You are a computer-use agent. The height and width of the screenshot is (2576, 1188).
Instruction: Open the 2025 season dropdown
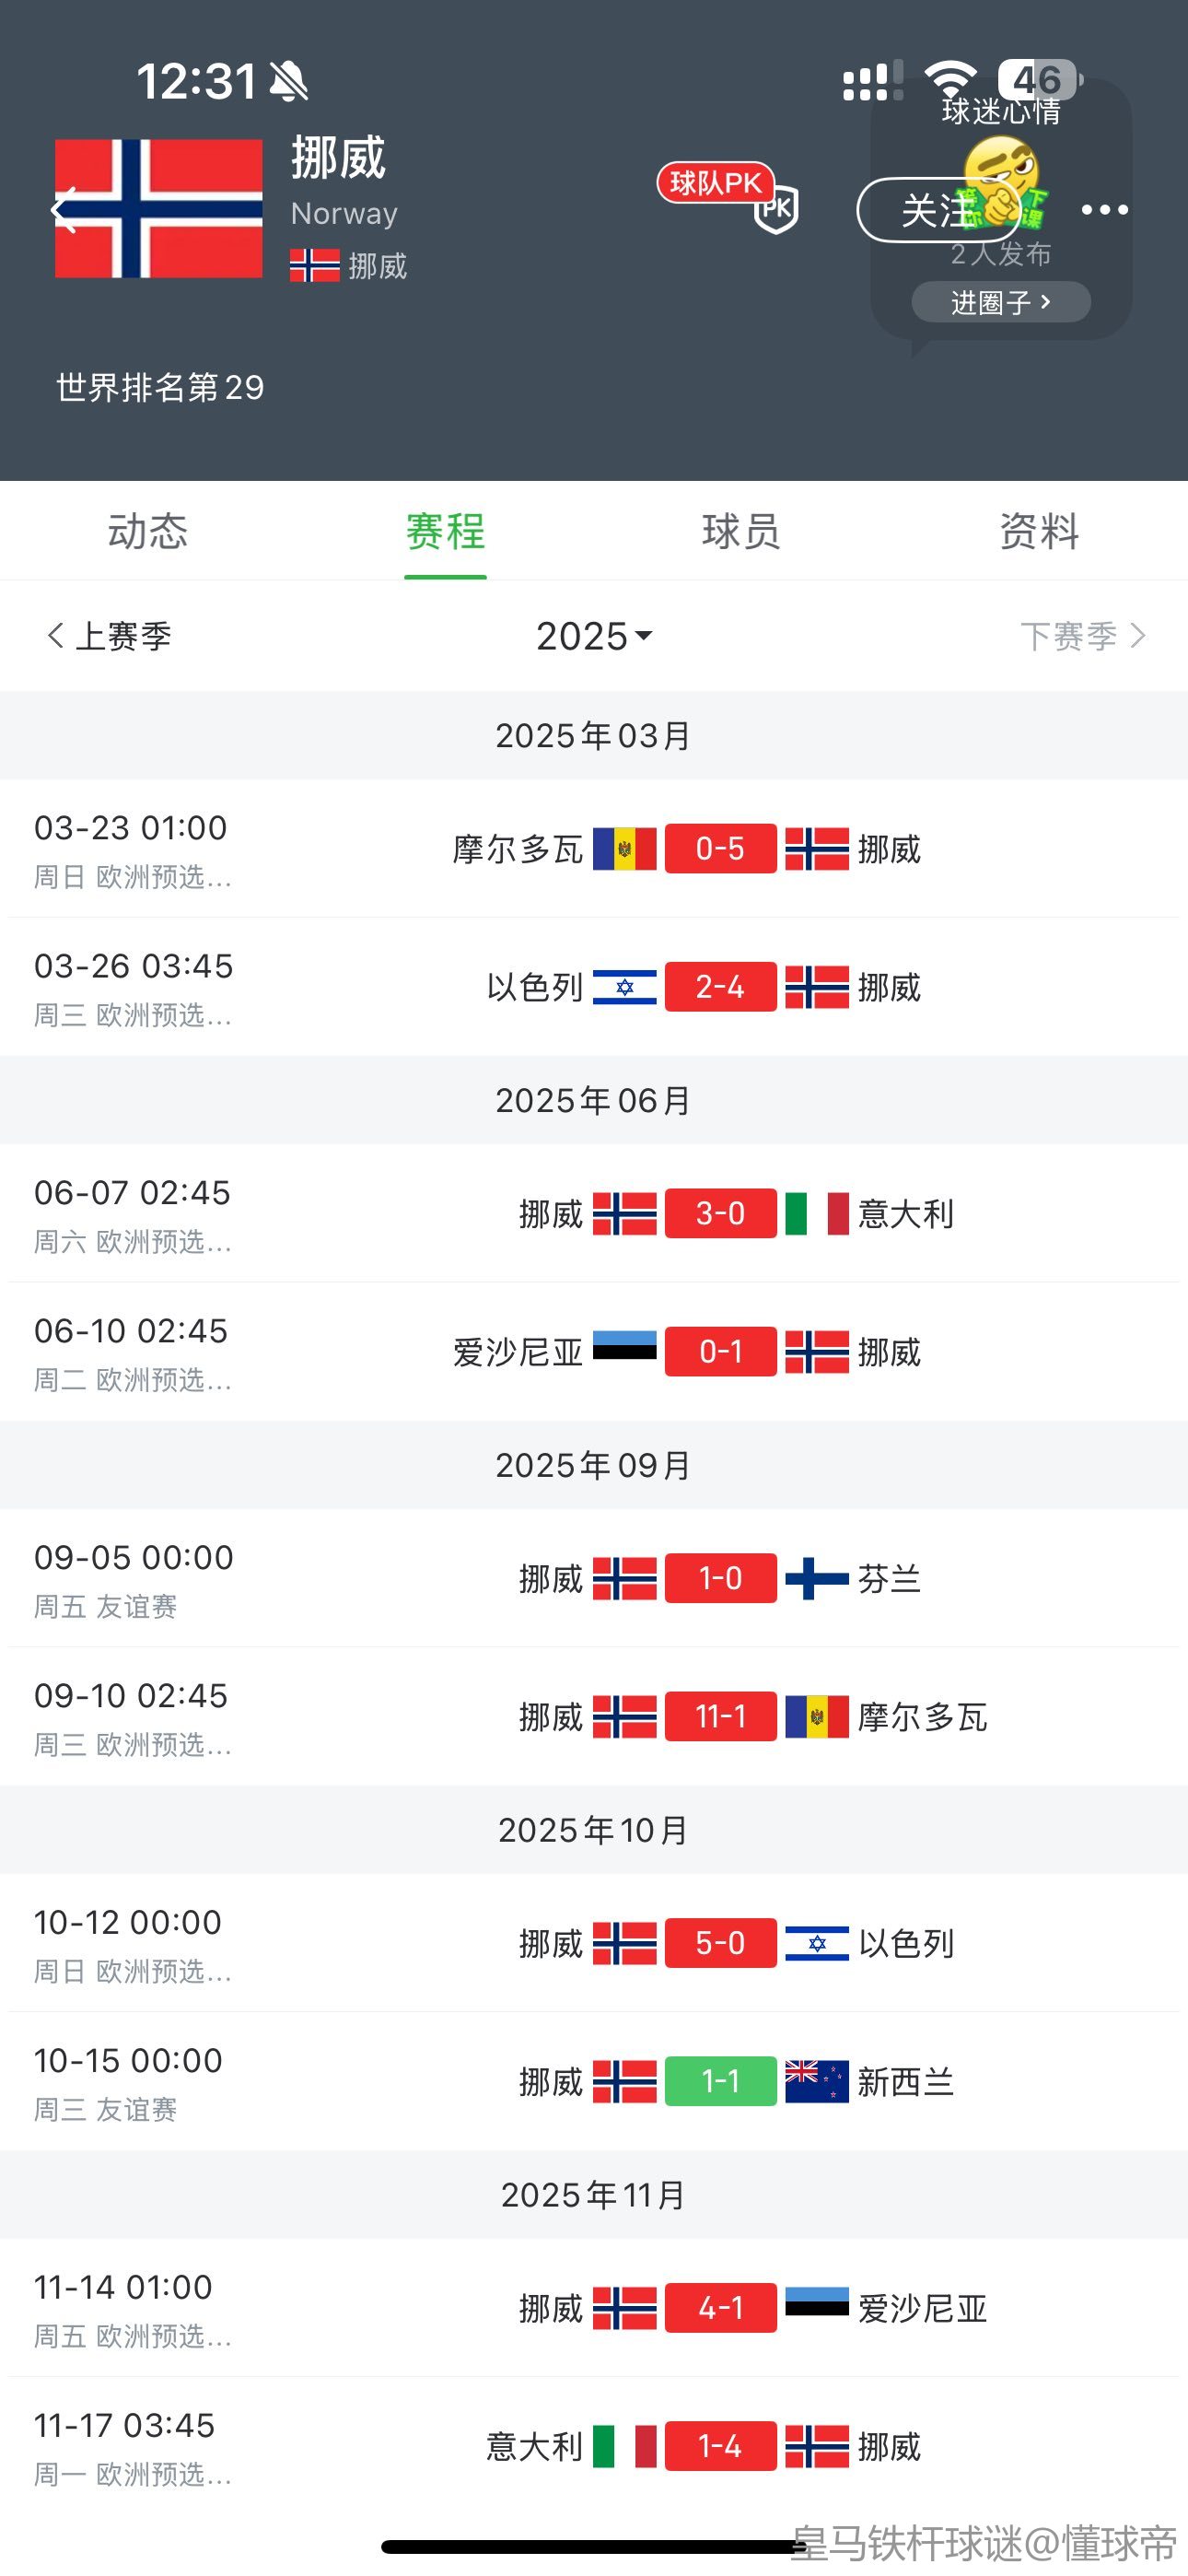point(594,636)
